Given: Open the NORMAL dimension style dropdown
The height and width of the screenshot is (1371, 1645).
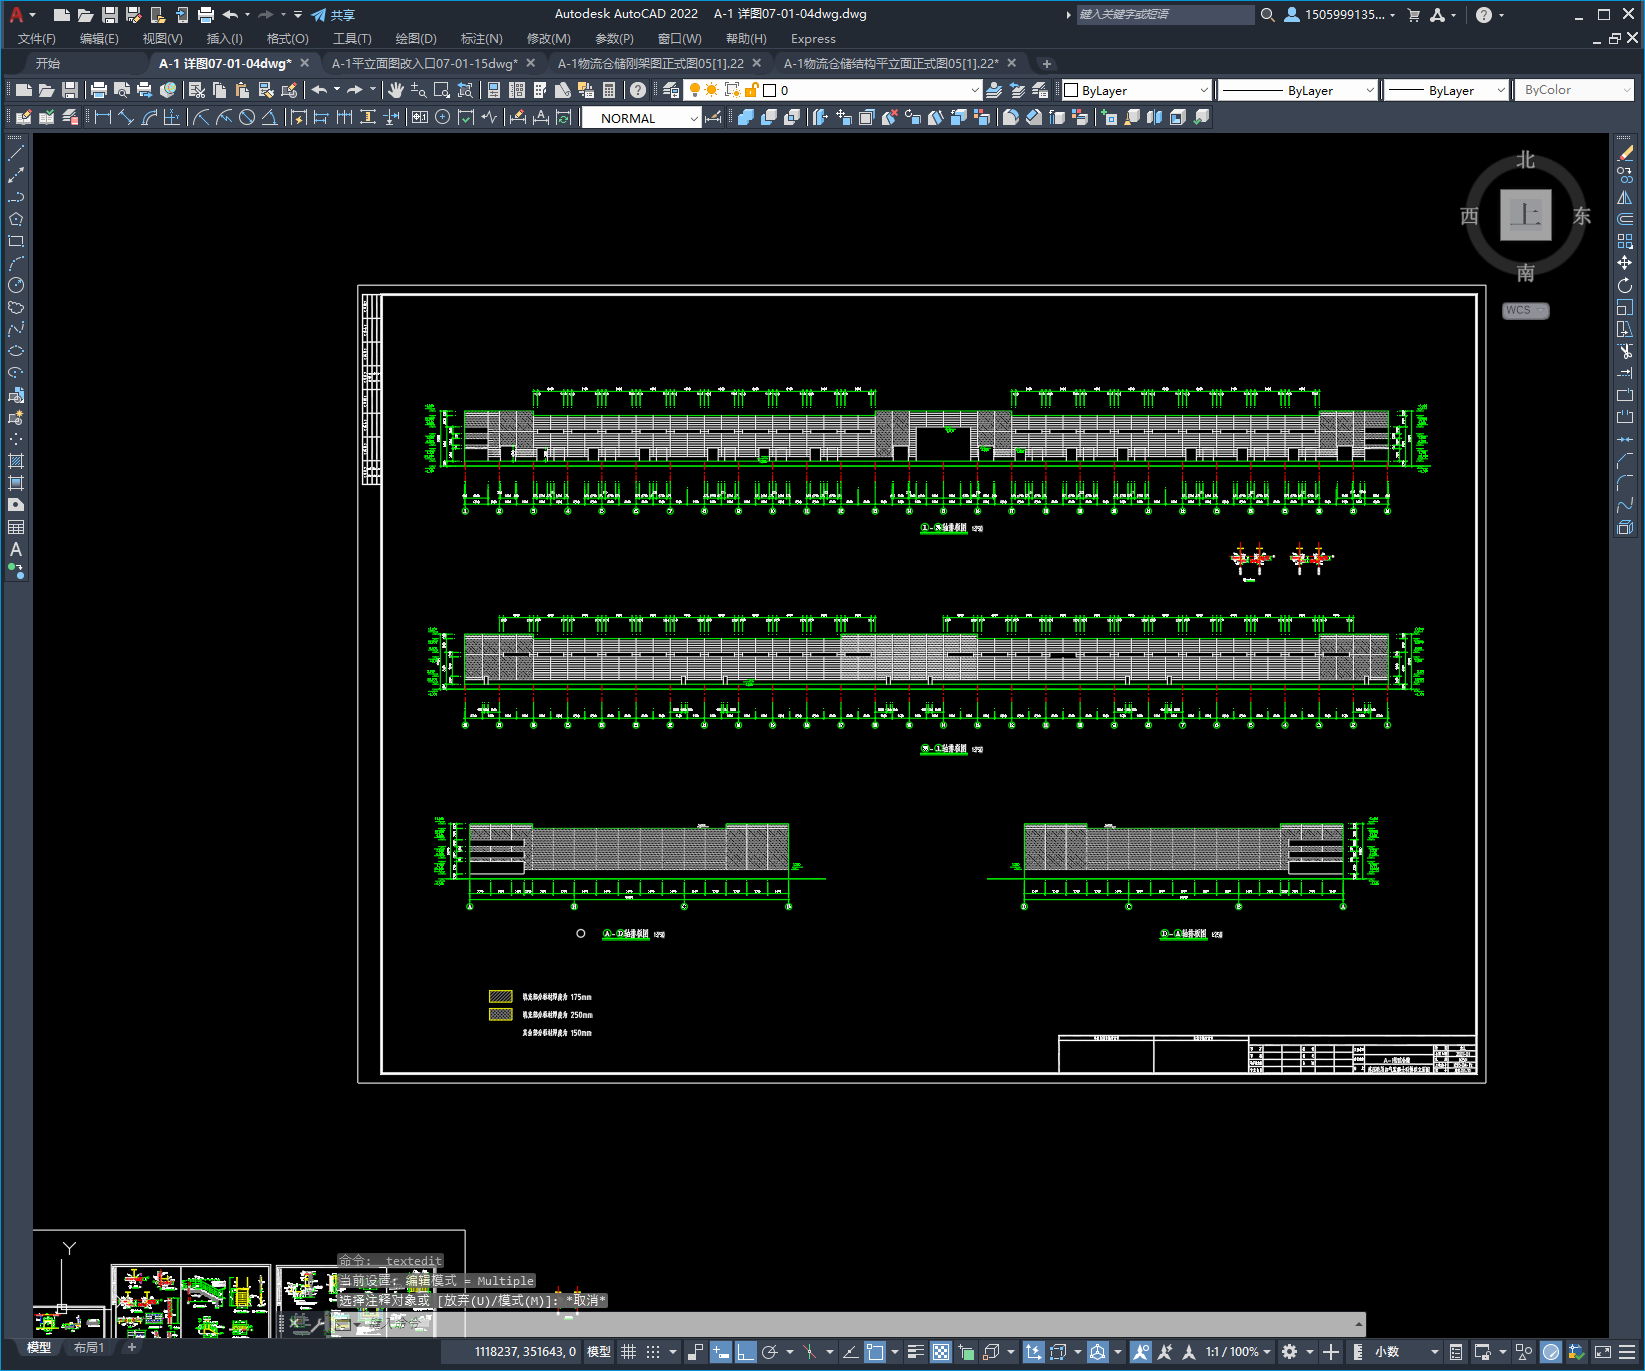Looking at the screenshot, I should point(642,118).
